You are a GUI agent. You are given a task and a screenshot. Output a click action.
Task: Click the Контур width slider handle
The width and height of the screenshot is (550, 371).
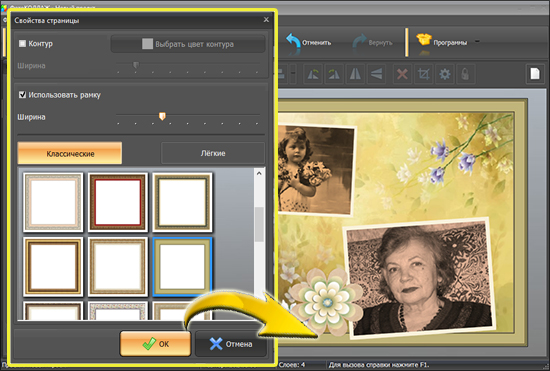coord(136,65)
